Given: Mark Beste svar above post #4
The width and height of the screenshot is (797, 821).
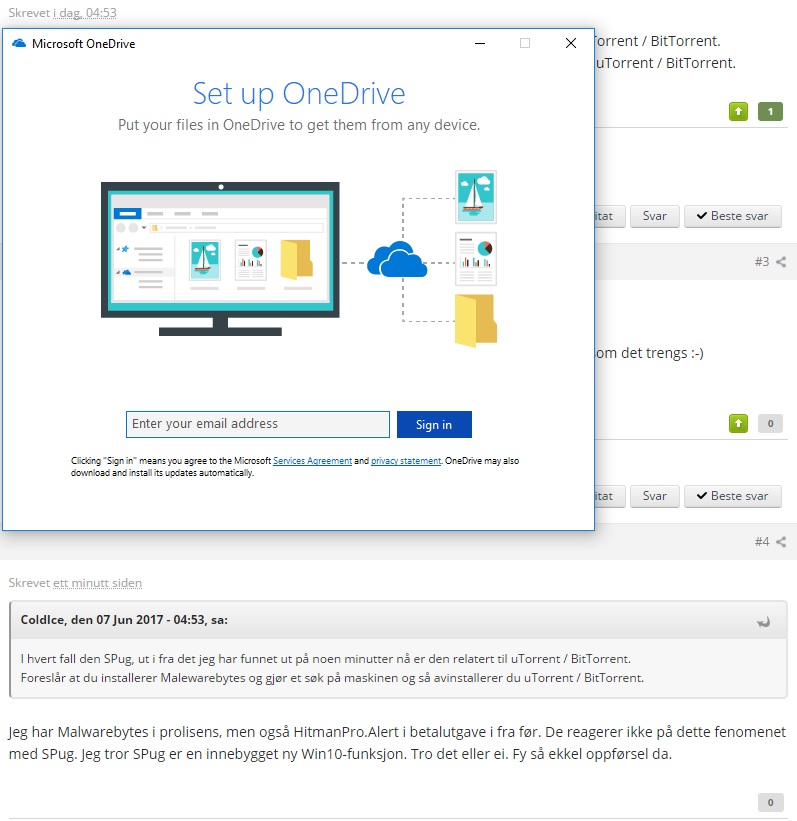Looking at the screenshot, I should [x=733, y=496].
